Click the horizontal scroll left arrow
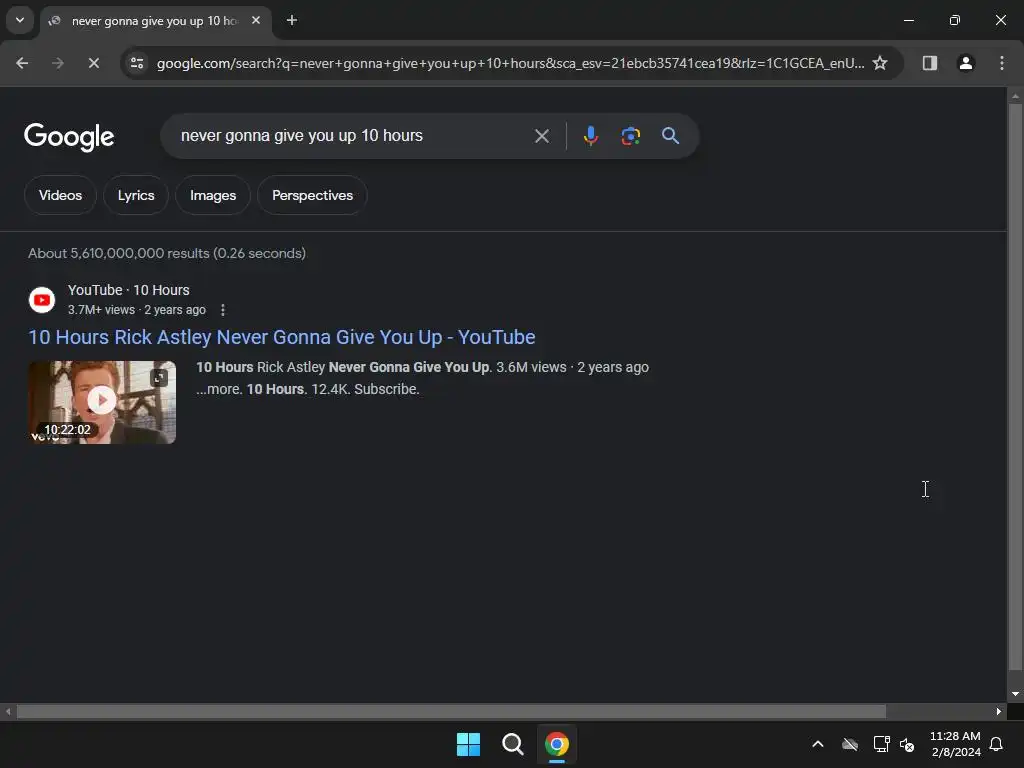The image size is (1024, 768). pyautogui.click(x=8, y=711)
